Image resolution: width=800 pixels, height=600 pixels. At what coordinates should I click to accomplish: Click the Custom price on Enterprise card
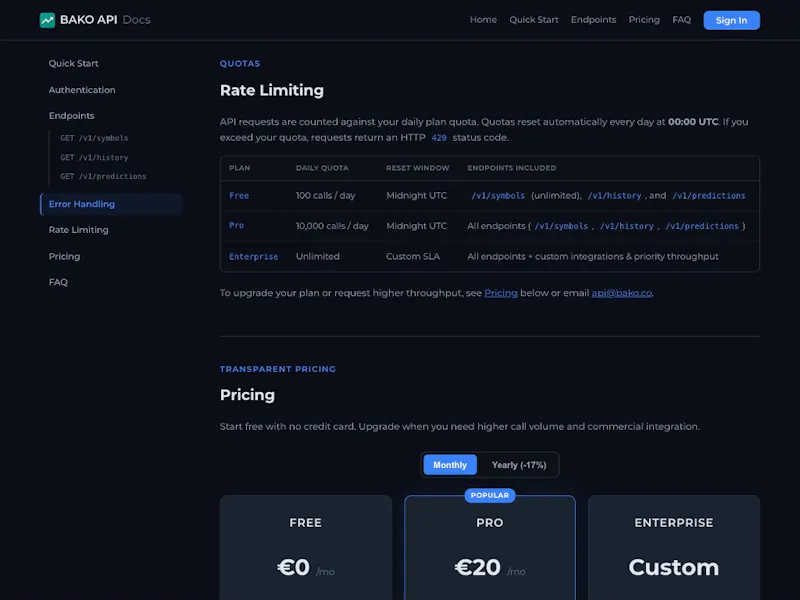[x=673, y=567]
